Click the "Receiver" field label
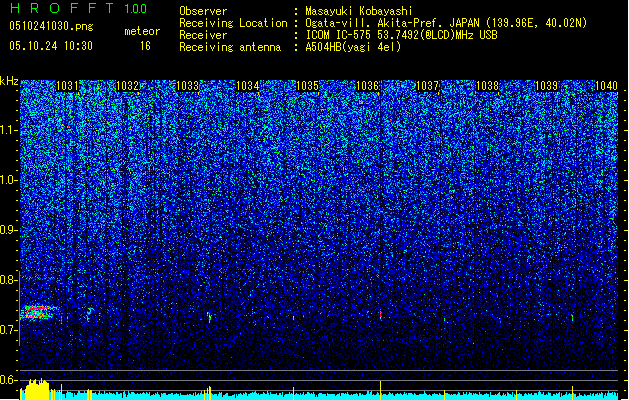The height and width of the screenshot is (400, 629). point(203,35)
